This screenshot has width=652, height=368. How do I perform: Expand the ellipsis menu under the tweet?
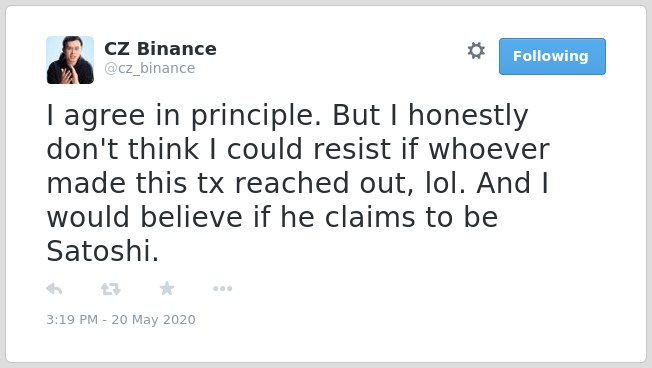click(222, 288)
